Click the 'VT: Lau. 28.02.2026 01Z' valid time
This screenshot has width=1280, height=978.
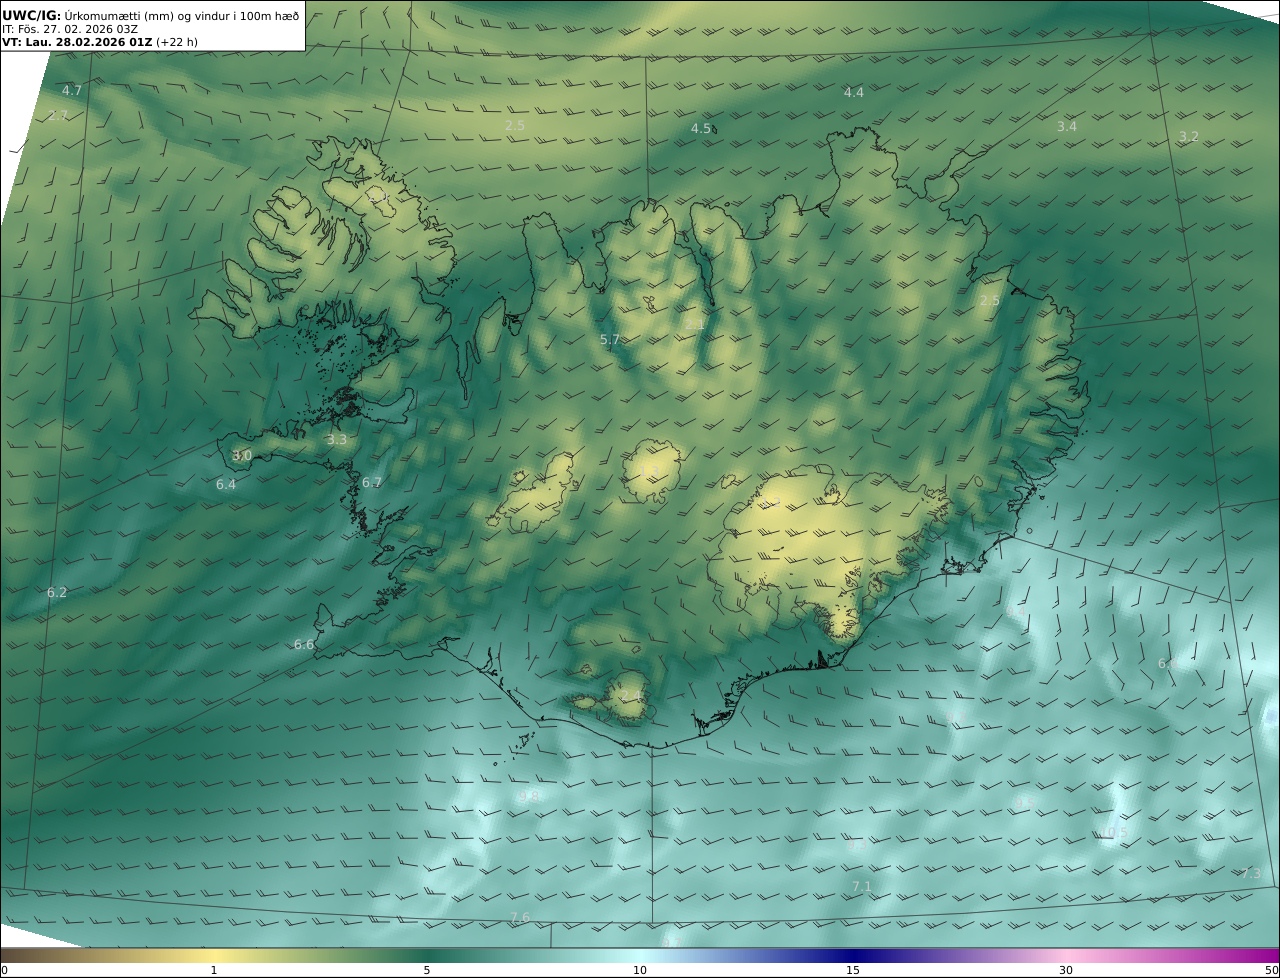tap(77, 43)
